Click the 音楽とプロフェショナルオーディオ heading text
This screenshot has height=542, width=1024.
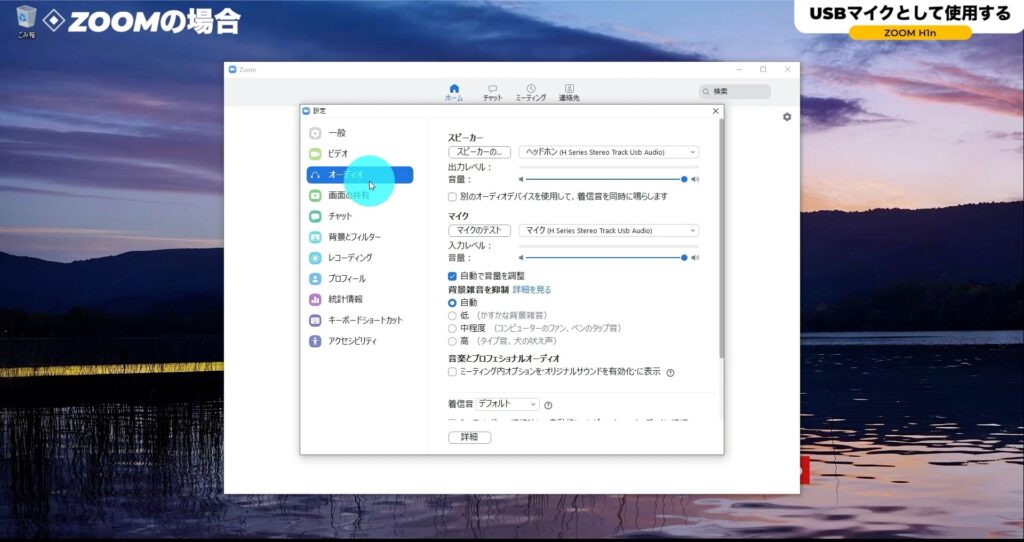point(504,359)
